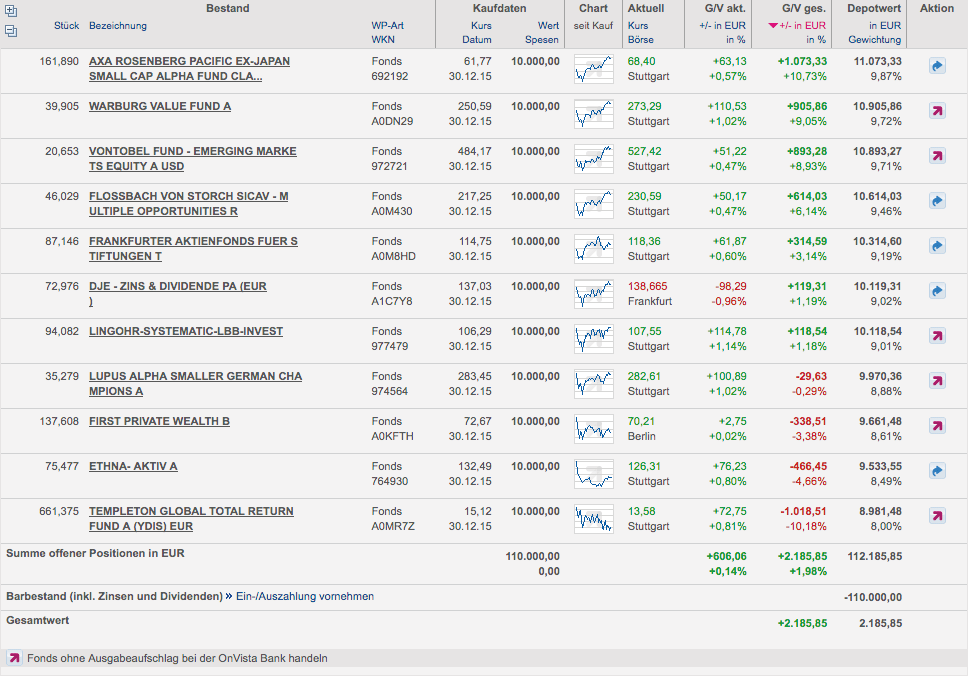Open chart thumbnail for Frankfurter Aktienfonds
970x677 pixels.
(x=594, y=249)
